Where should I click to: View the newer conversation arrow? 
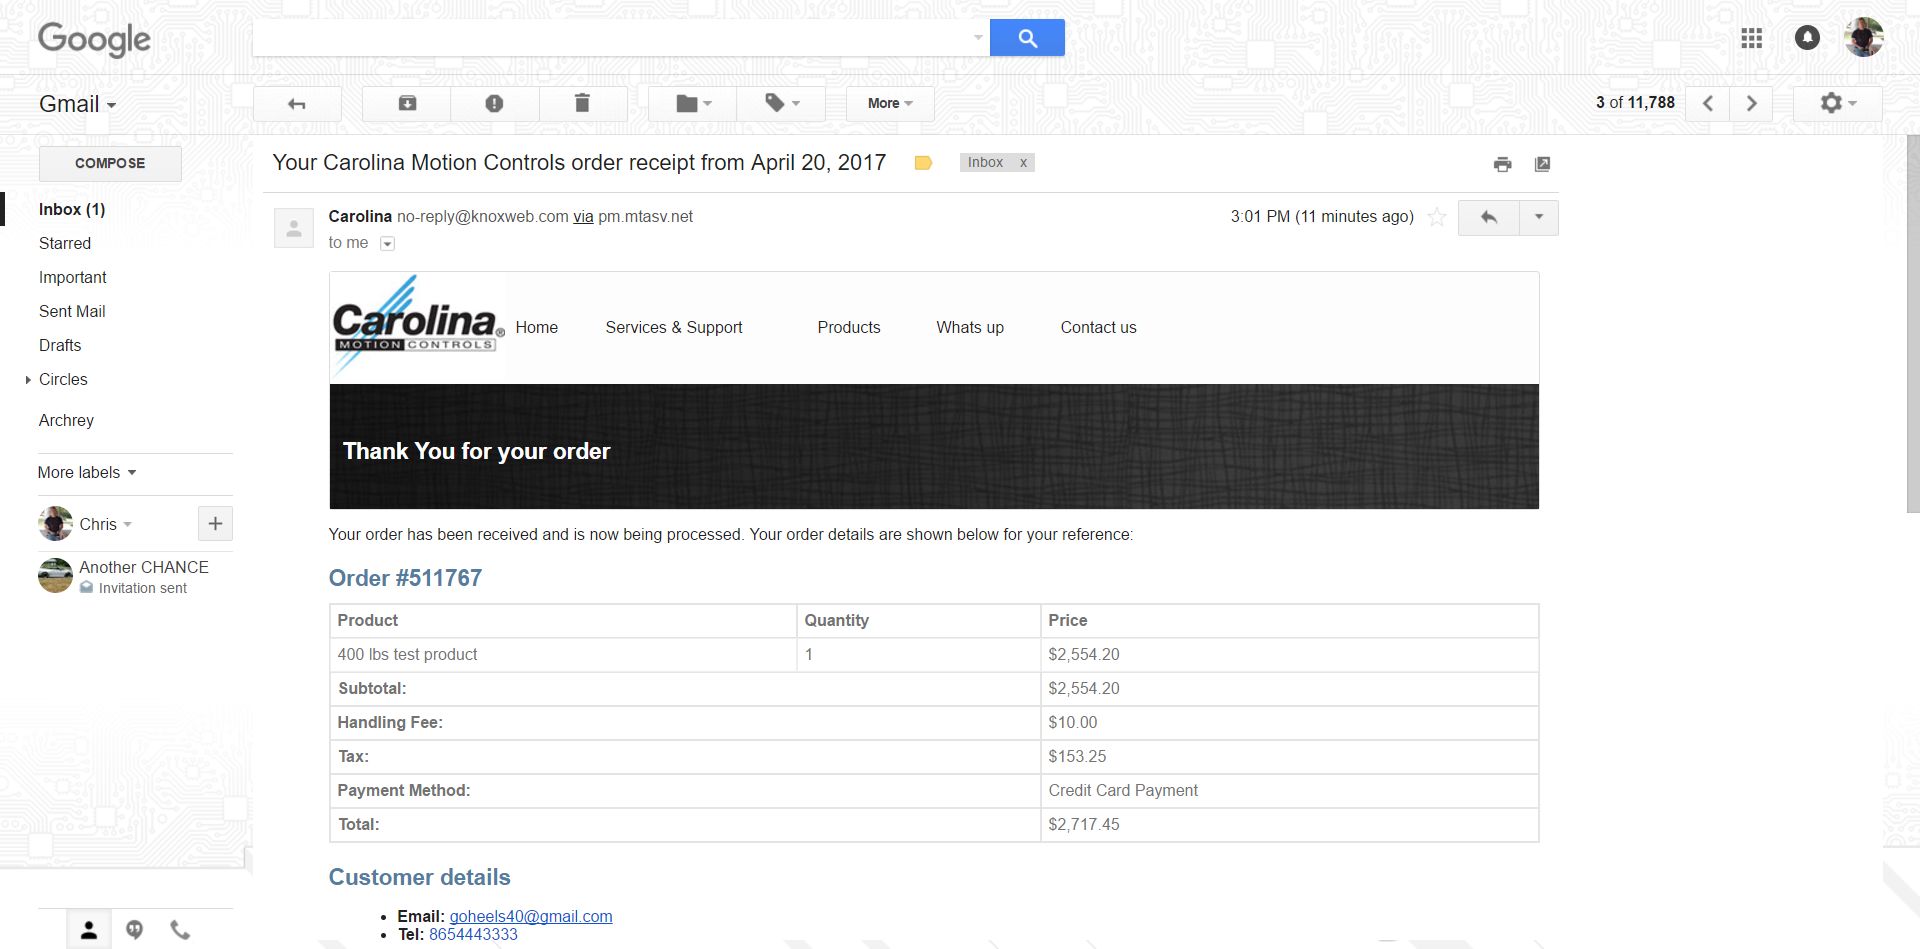[x=1708, y=103]
